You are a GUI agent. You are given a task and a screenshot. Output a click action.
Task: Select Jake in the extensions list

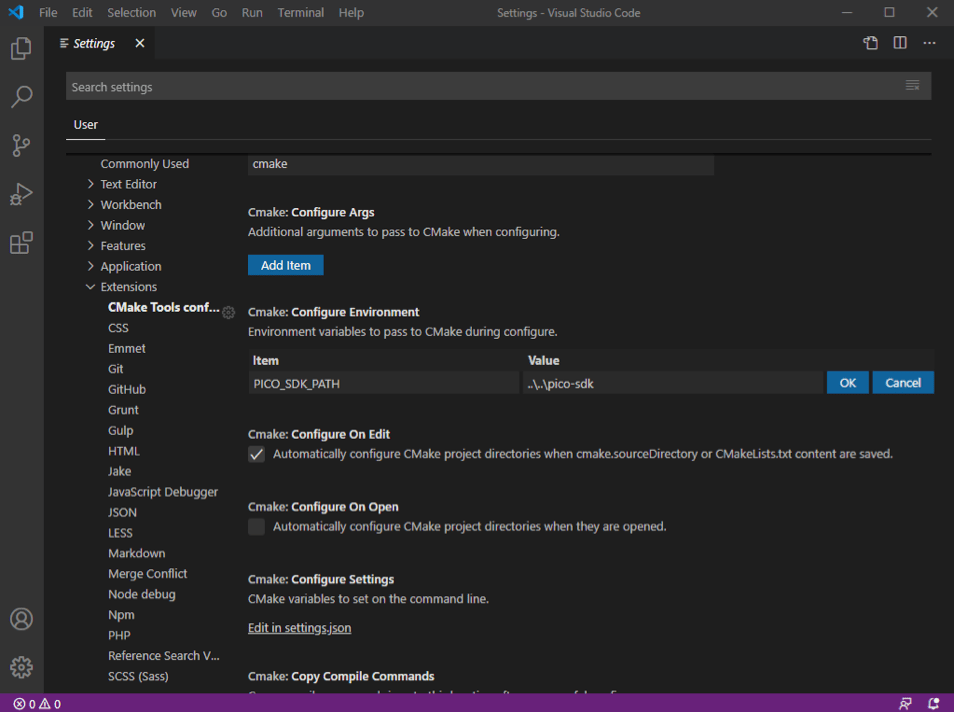click(x=120, y=472)
